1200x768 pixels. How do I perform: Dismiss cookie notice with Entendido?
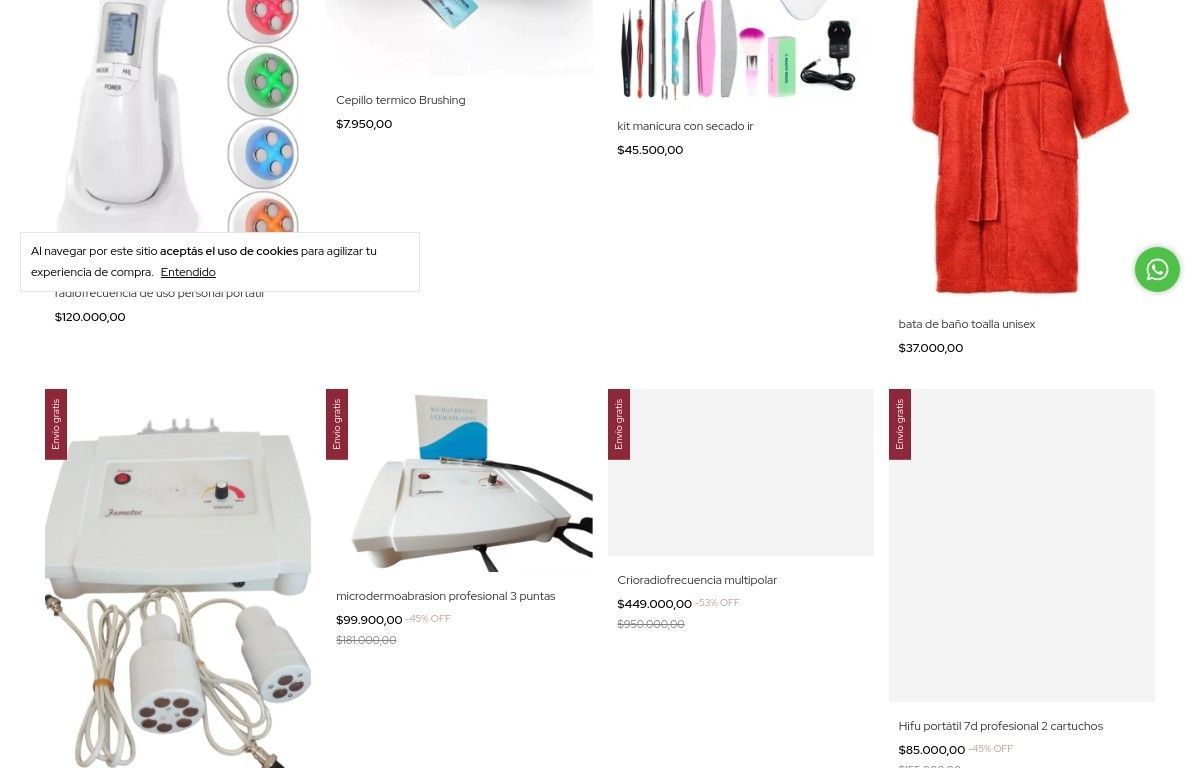[188, 272]
